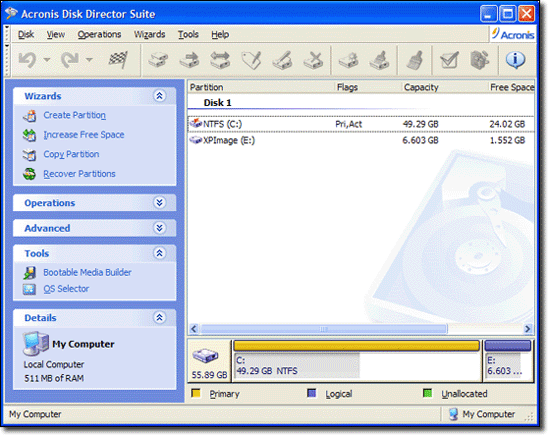The height and width of the screenshot is (438, 550).
Task: Click the green Unallocated legend swatch
Action: [x=427, y=393]
